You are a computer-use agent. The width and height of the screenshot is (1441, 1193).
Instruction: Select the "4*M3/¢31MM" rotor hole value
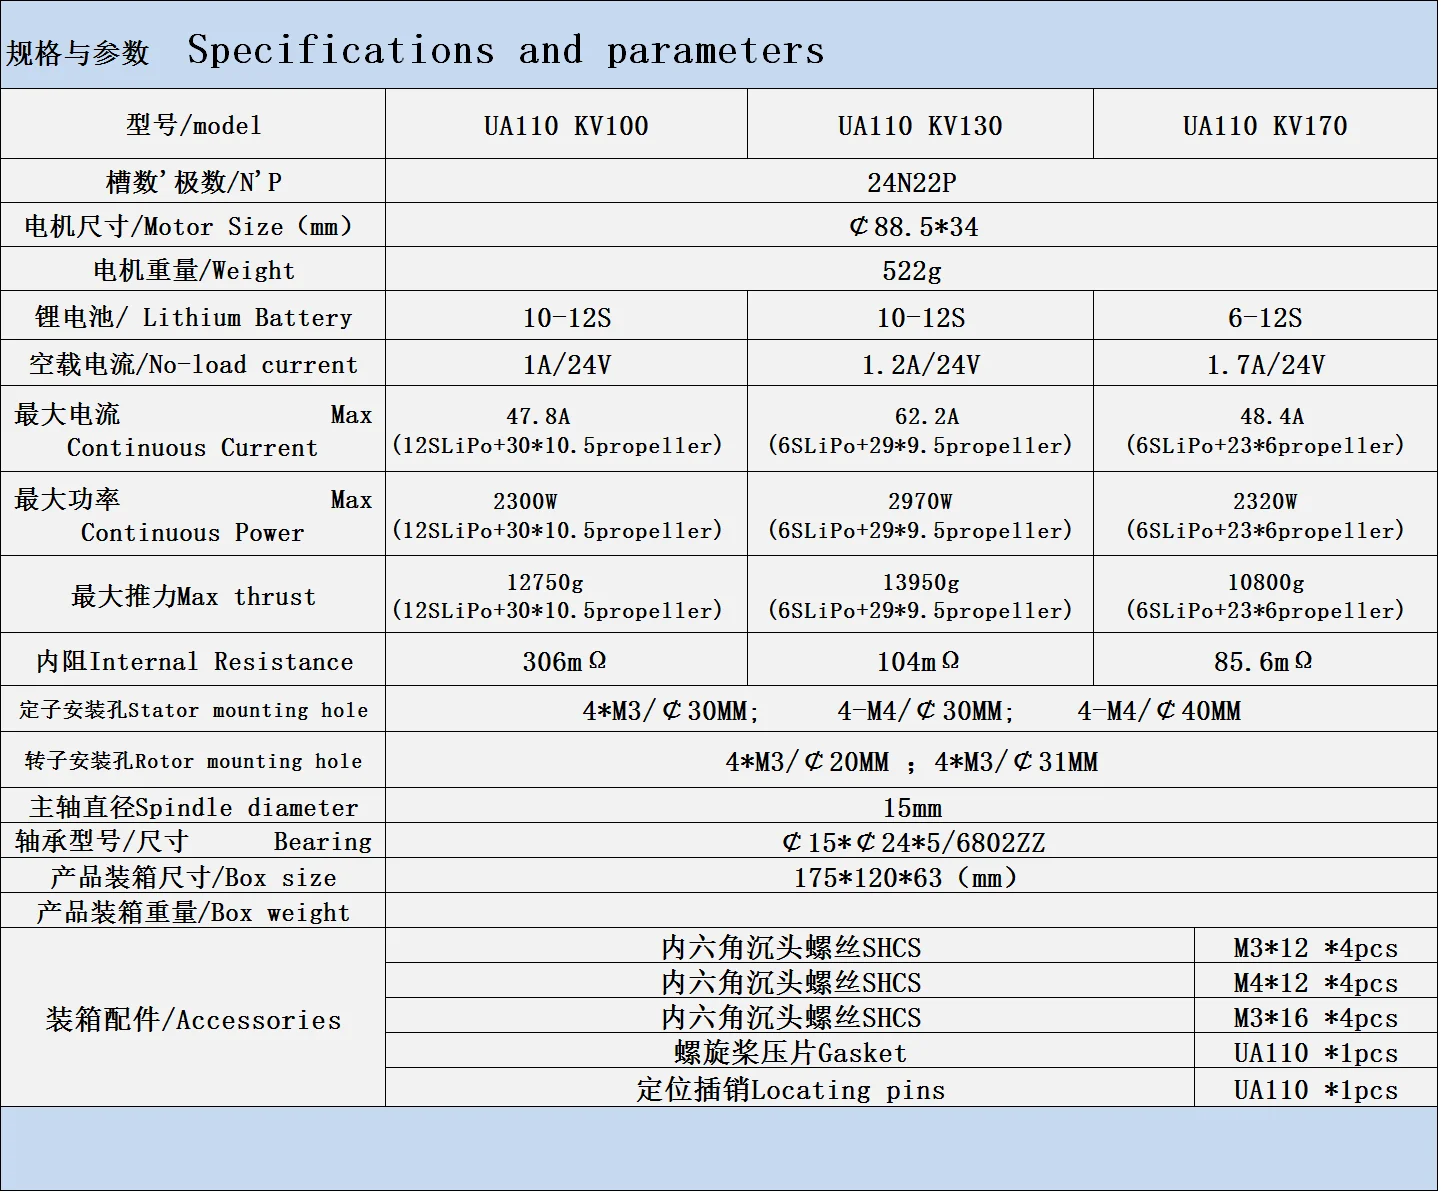[1017, 762]
